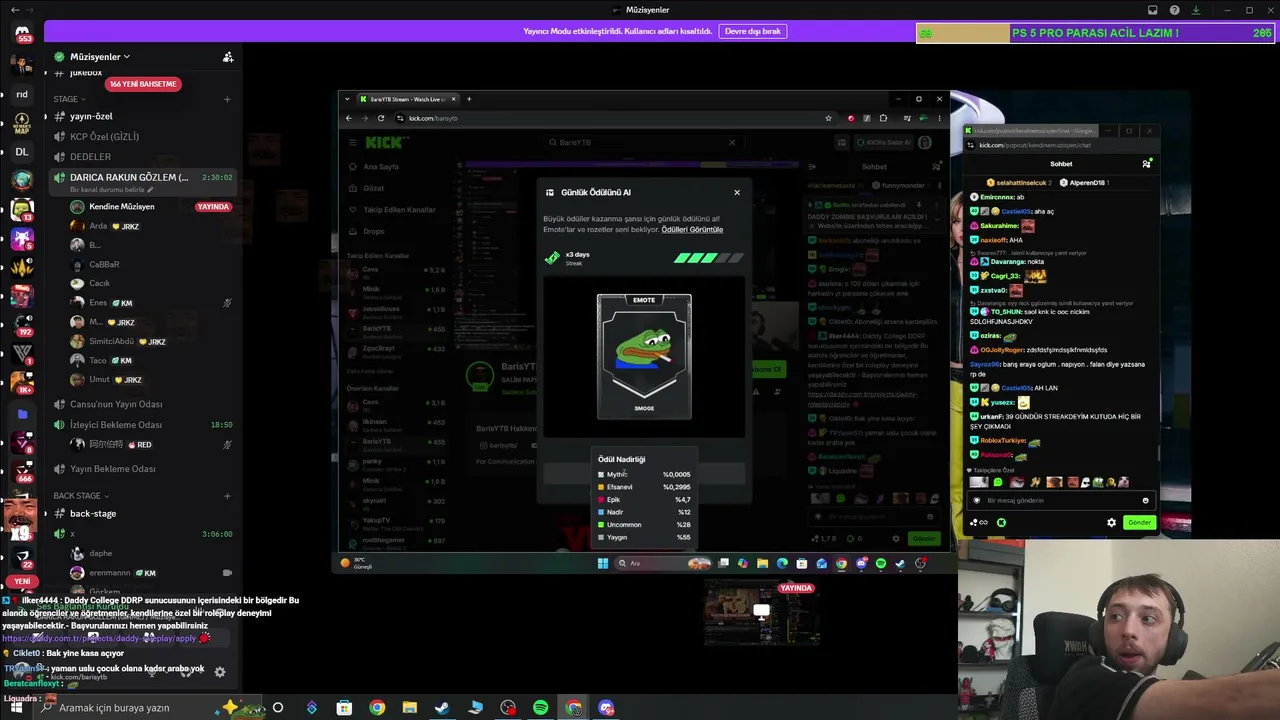Open Discord direct messages home icon
The width and height of the screenshot is (1280, 720).
coord(22,32)
